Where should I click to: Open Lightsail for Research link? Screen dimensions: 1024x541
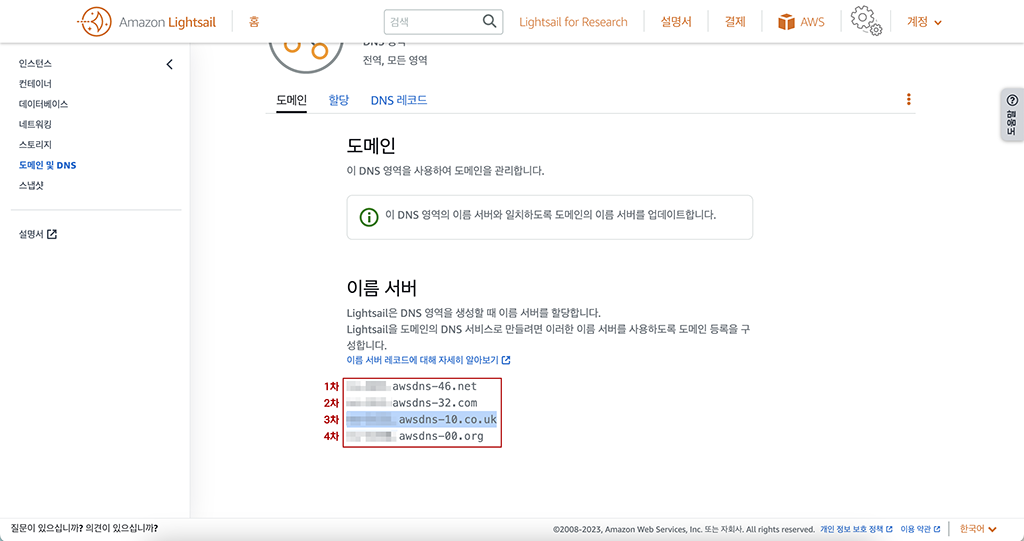coord(573,22)
